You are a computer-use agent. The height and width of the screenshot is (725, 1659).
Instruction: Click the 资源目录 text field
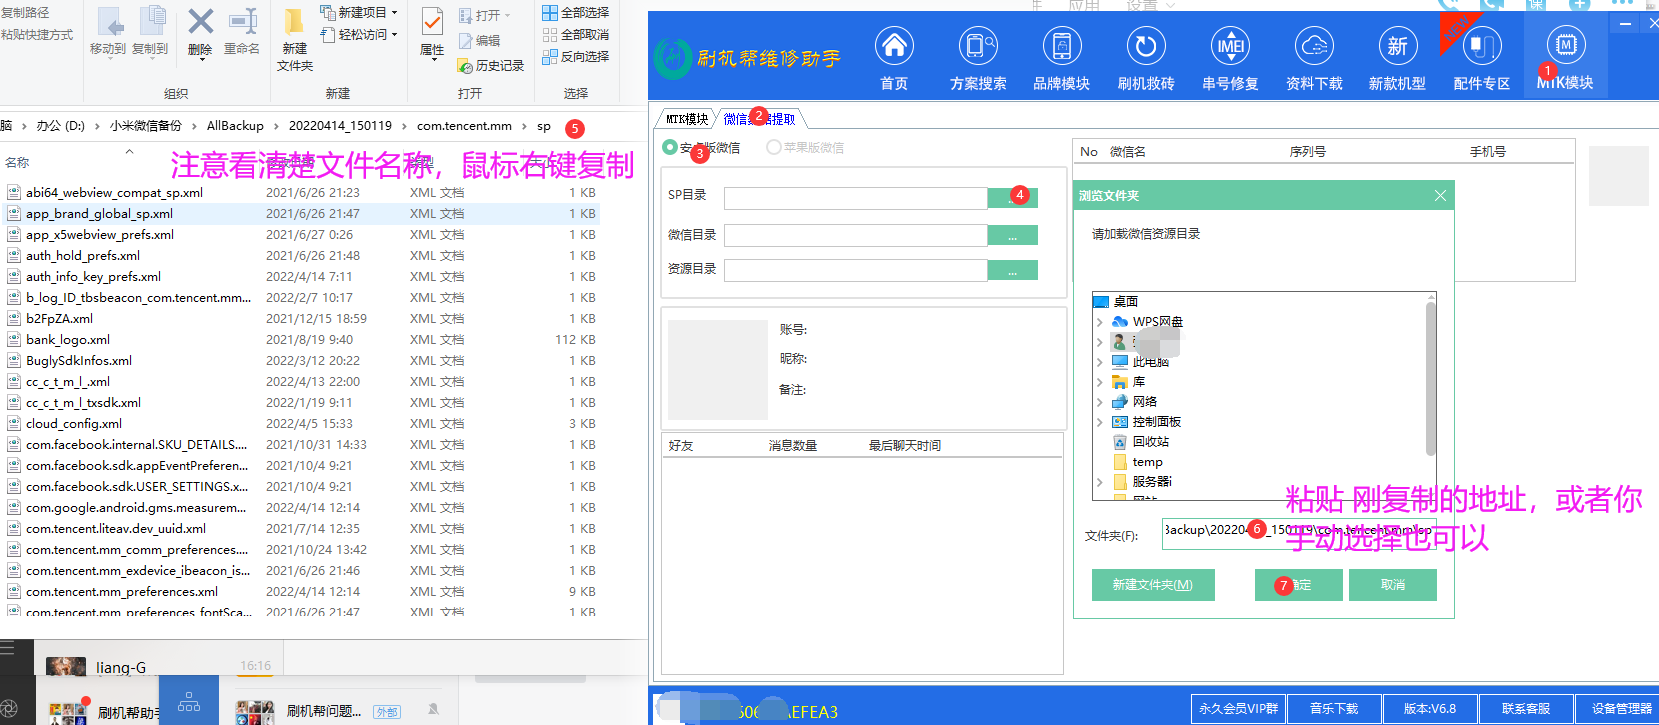tap(855, 271)
